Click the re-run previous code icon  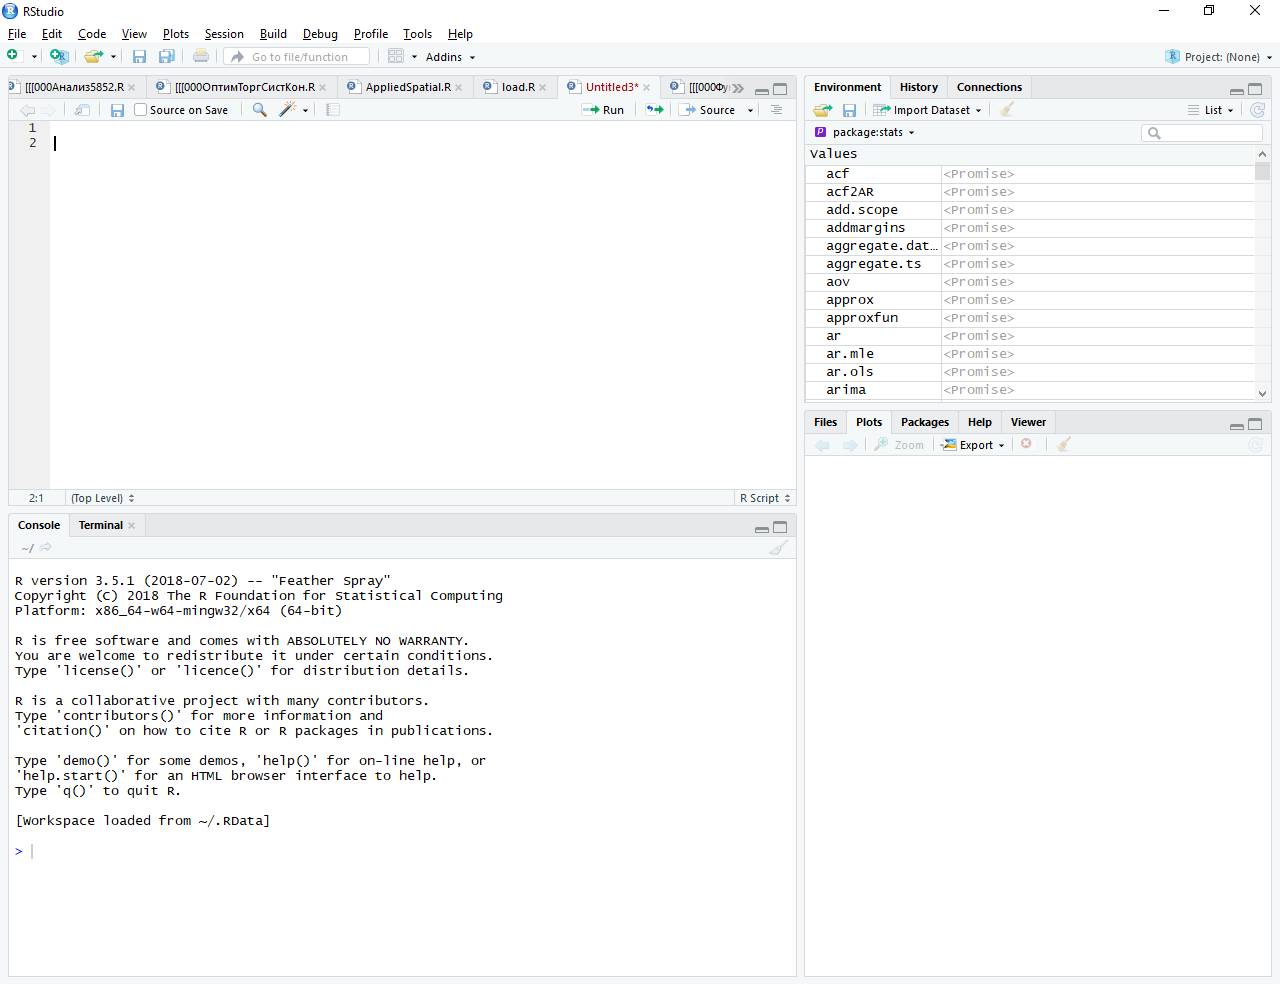click(654, 110)
